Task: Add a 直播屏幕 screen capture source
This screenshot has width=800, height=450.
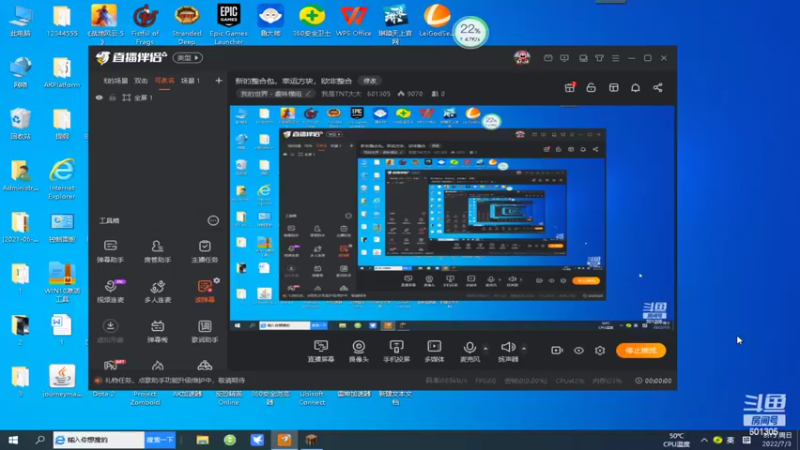Action: point(321,351)
